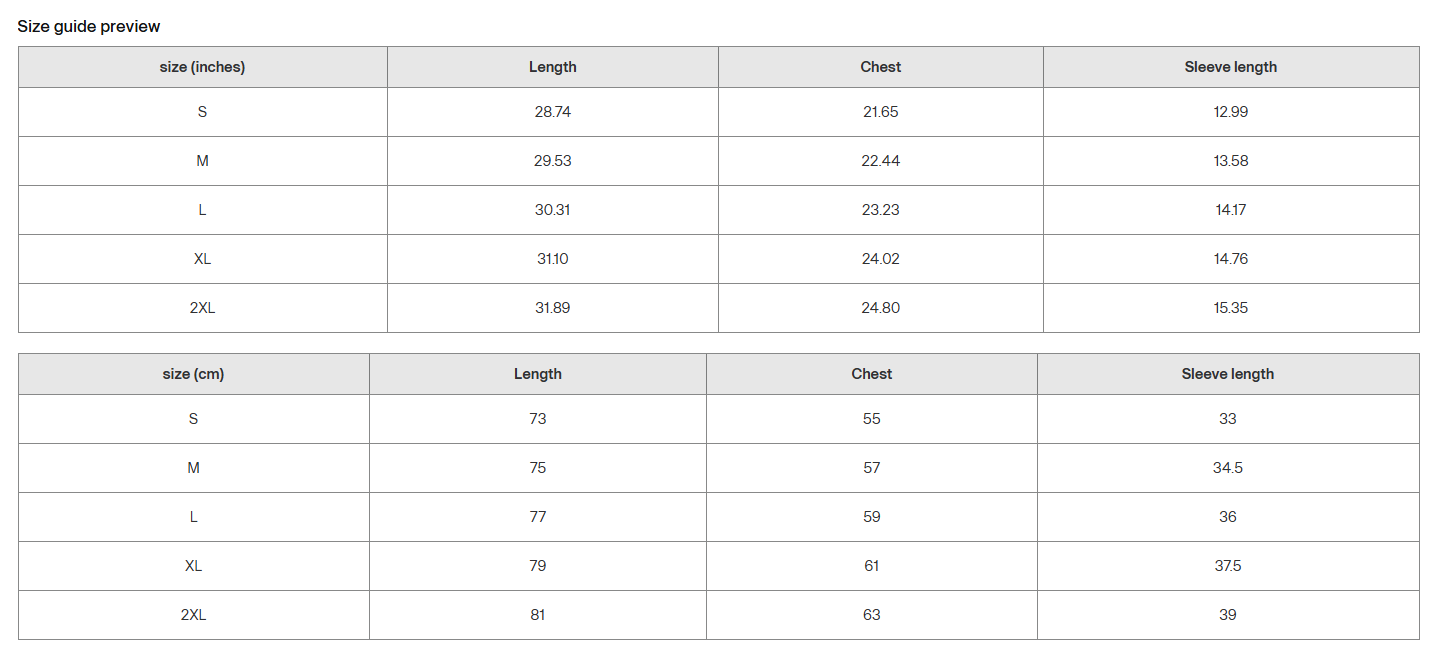Select the 81 length cell

(537, 615)
